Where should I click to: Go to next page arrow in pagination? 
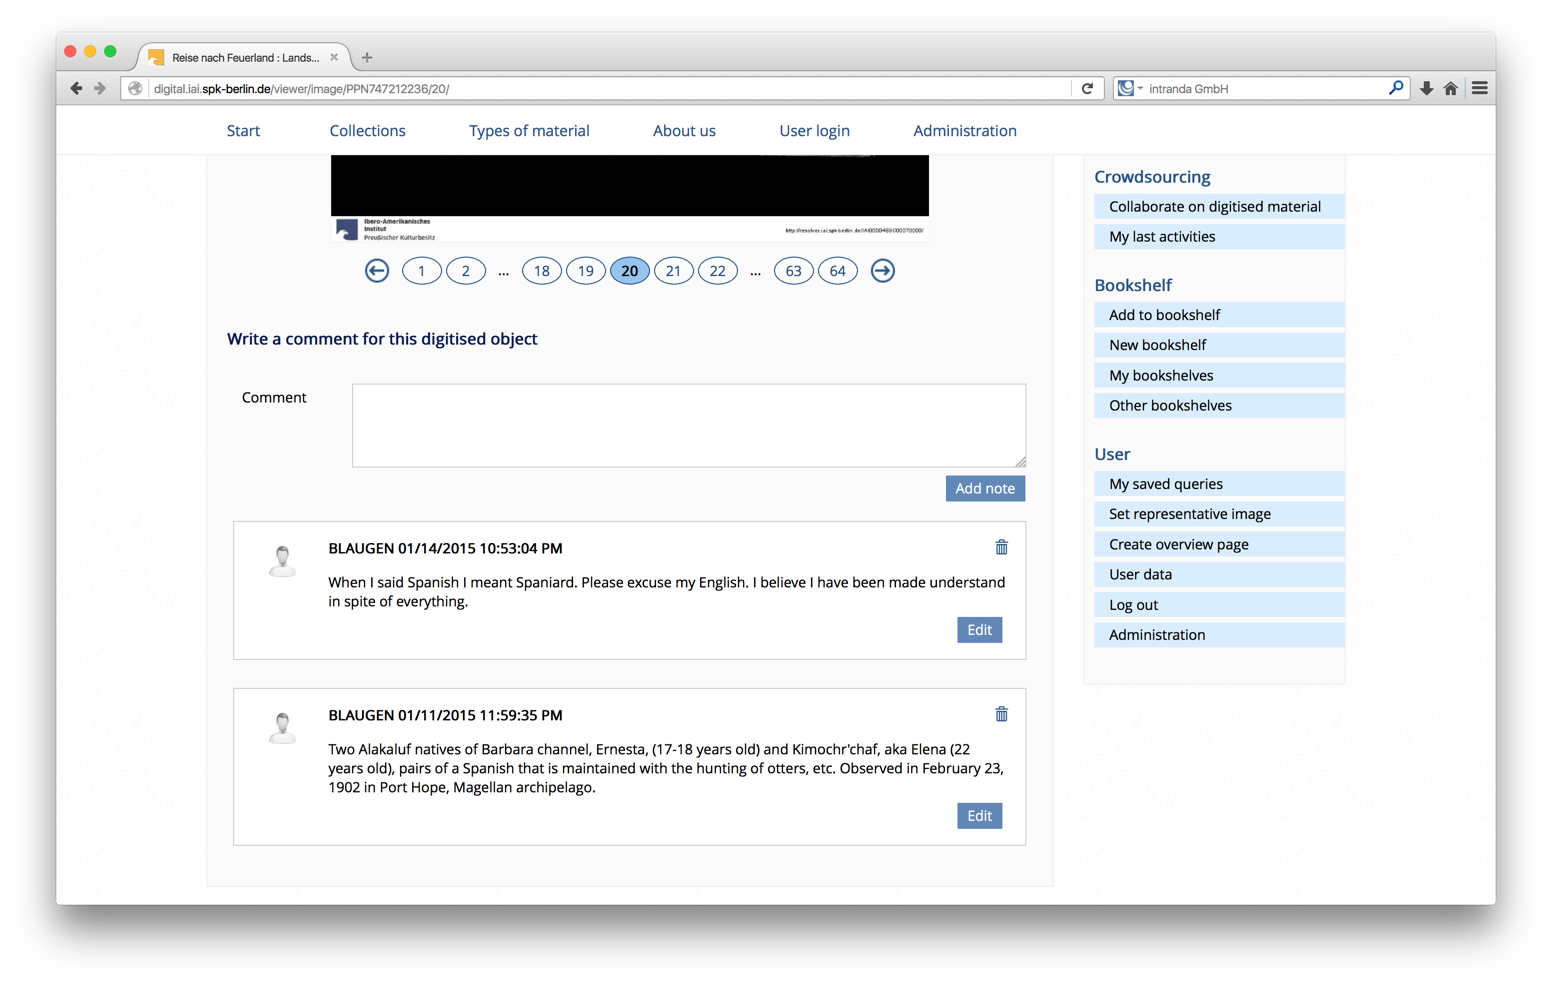[882, 271]
